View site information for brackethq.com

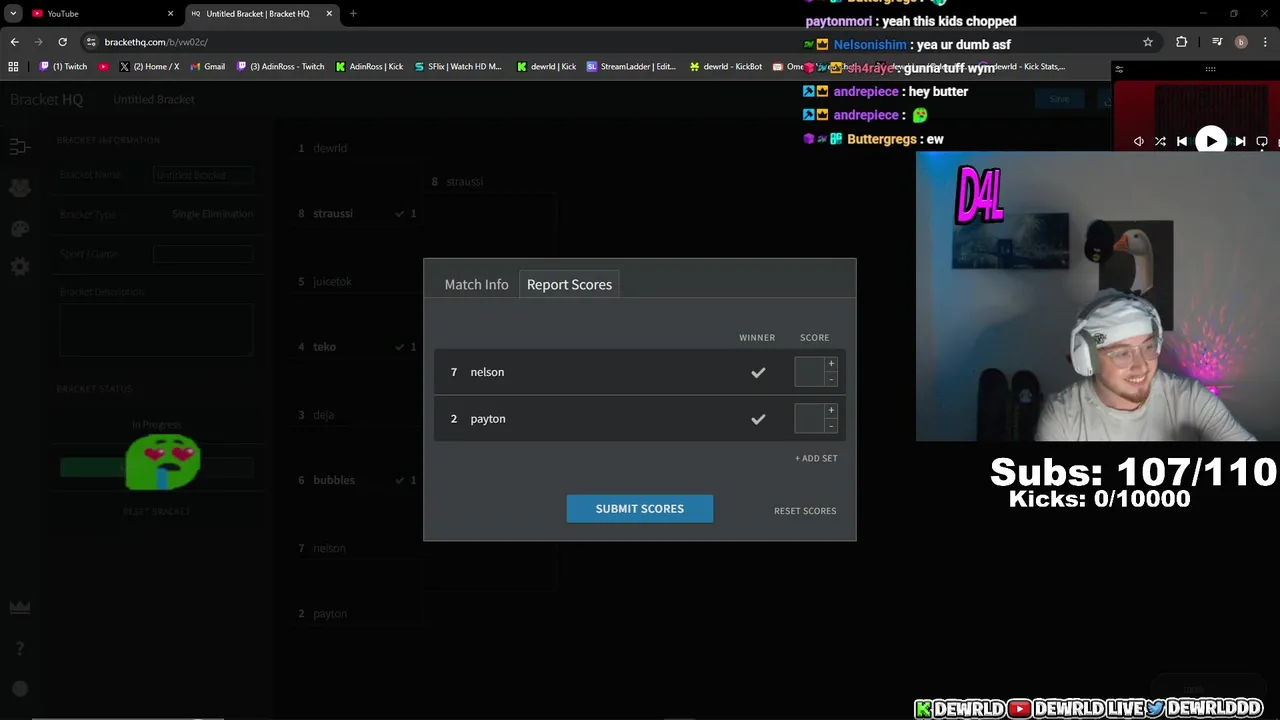tap(91, 42)
